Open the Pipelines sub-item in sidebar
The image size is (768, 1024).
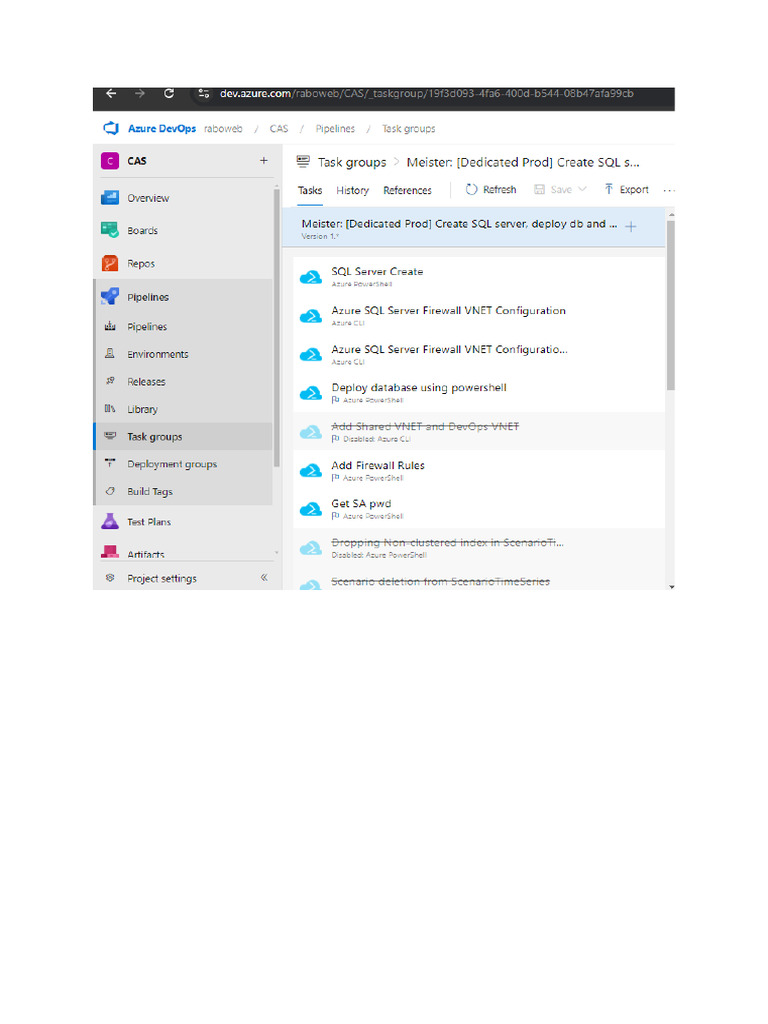click(x=184, y=327)
